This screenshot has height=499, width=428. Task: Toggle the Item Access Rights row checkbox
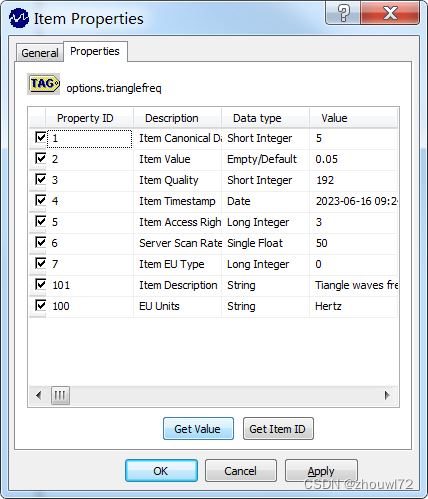(41, 221)
